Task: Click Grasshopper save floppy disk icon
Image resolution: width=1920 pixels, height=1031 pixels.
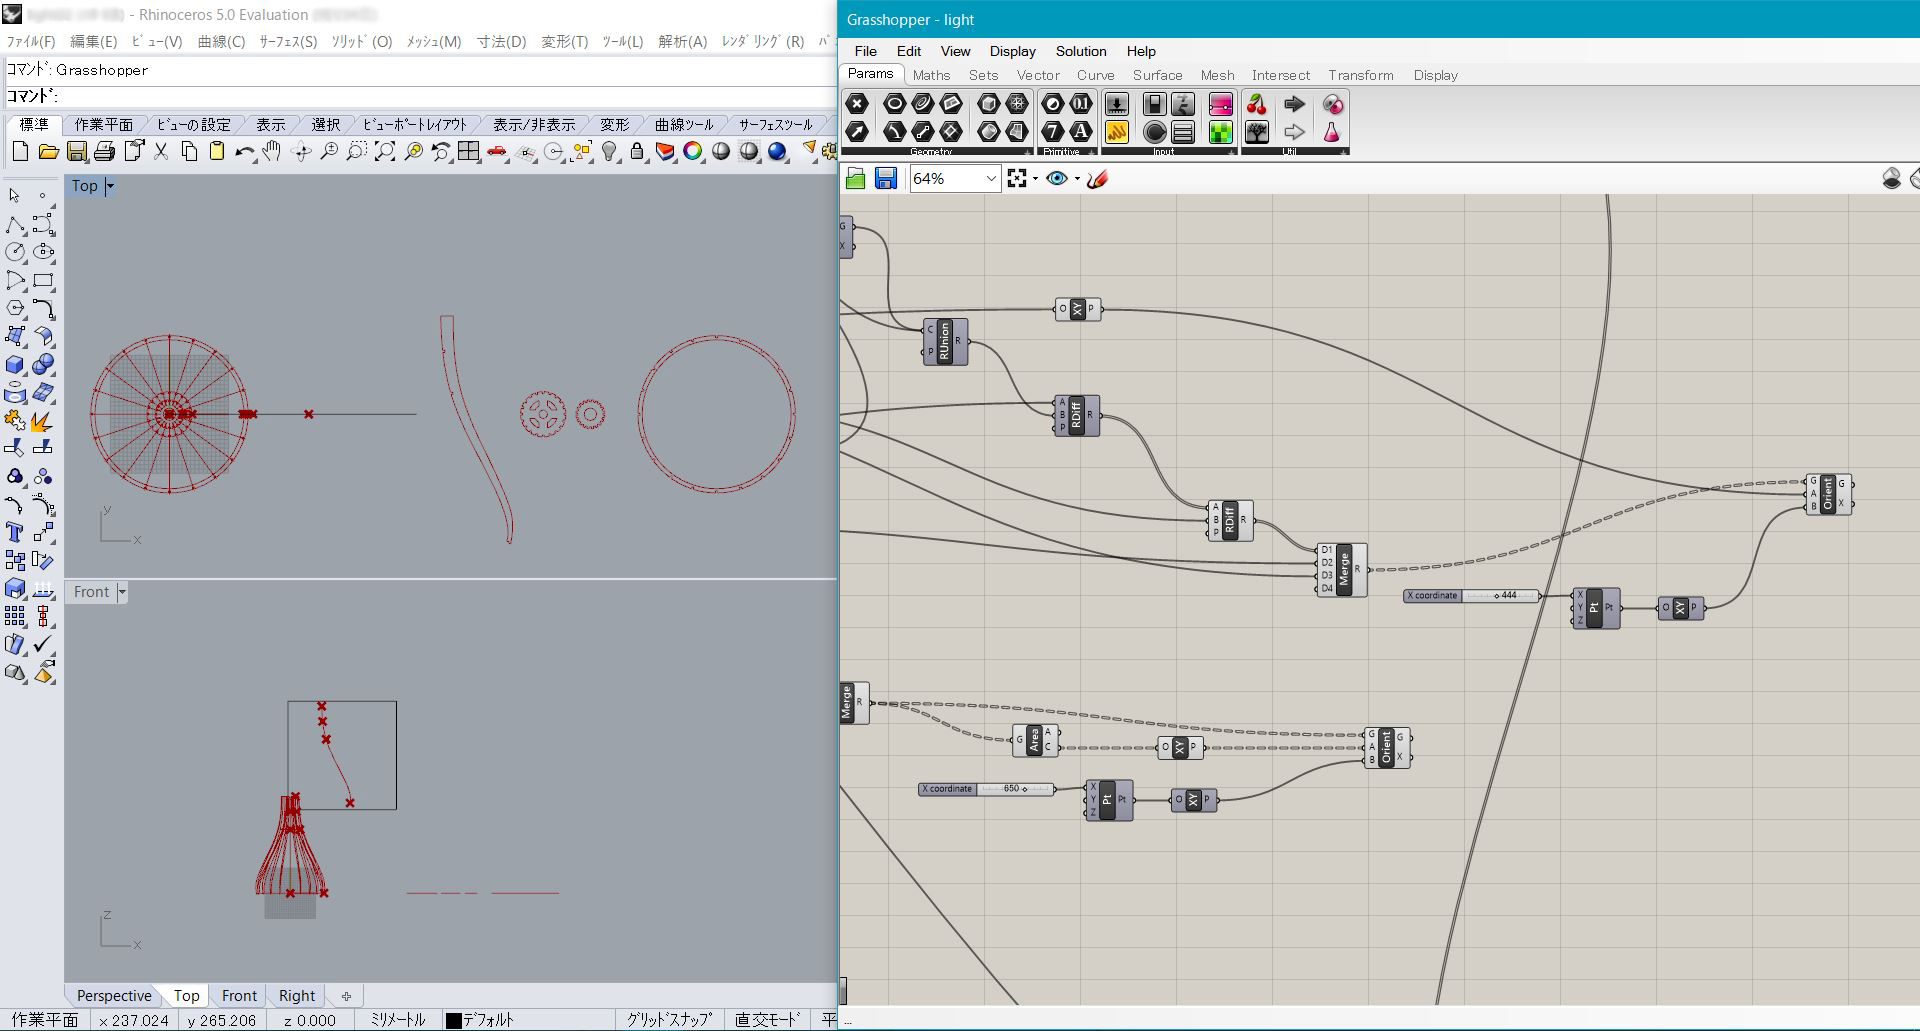Action: coord(885,178)
